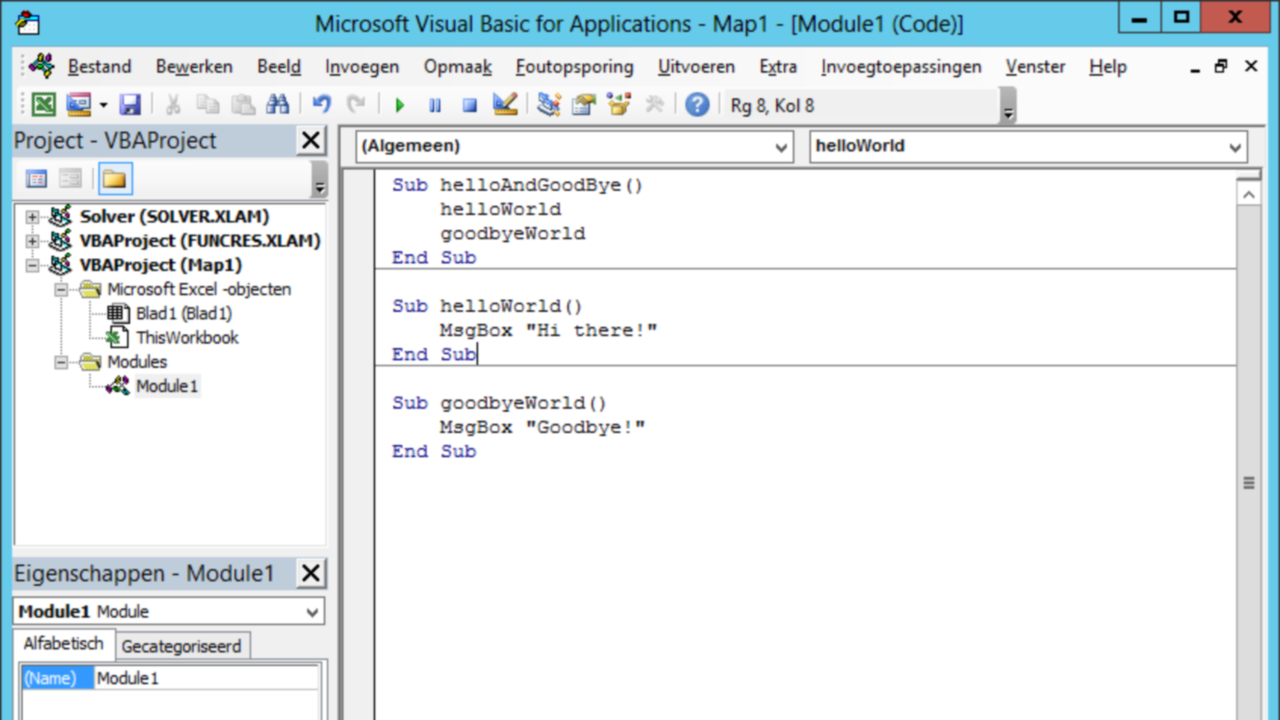Click the code window vertical scrollbar thumb
The width and height of the screenshot is (1280, 720).
point(1249,484)
